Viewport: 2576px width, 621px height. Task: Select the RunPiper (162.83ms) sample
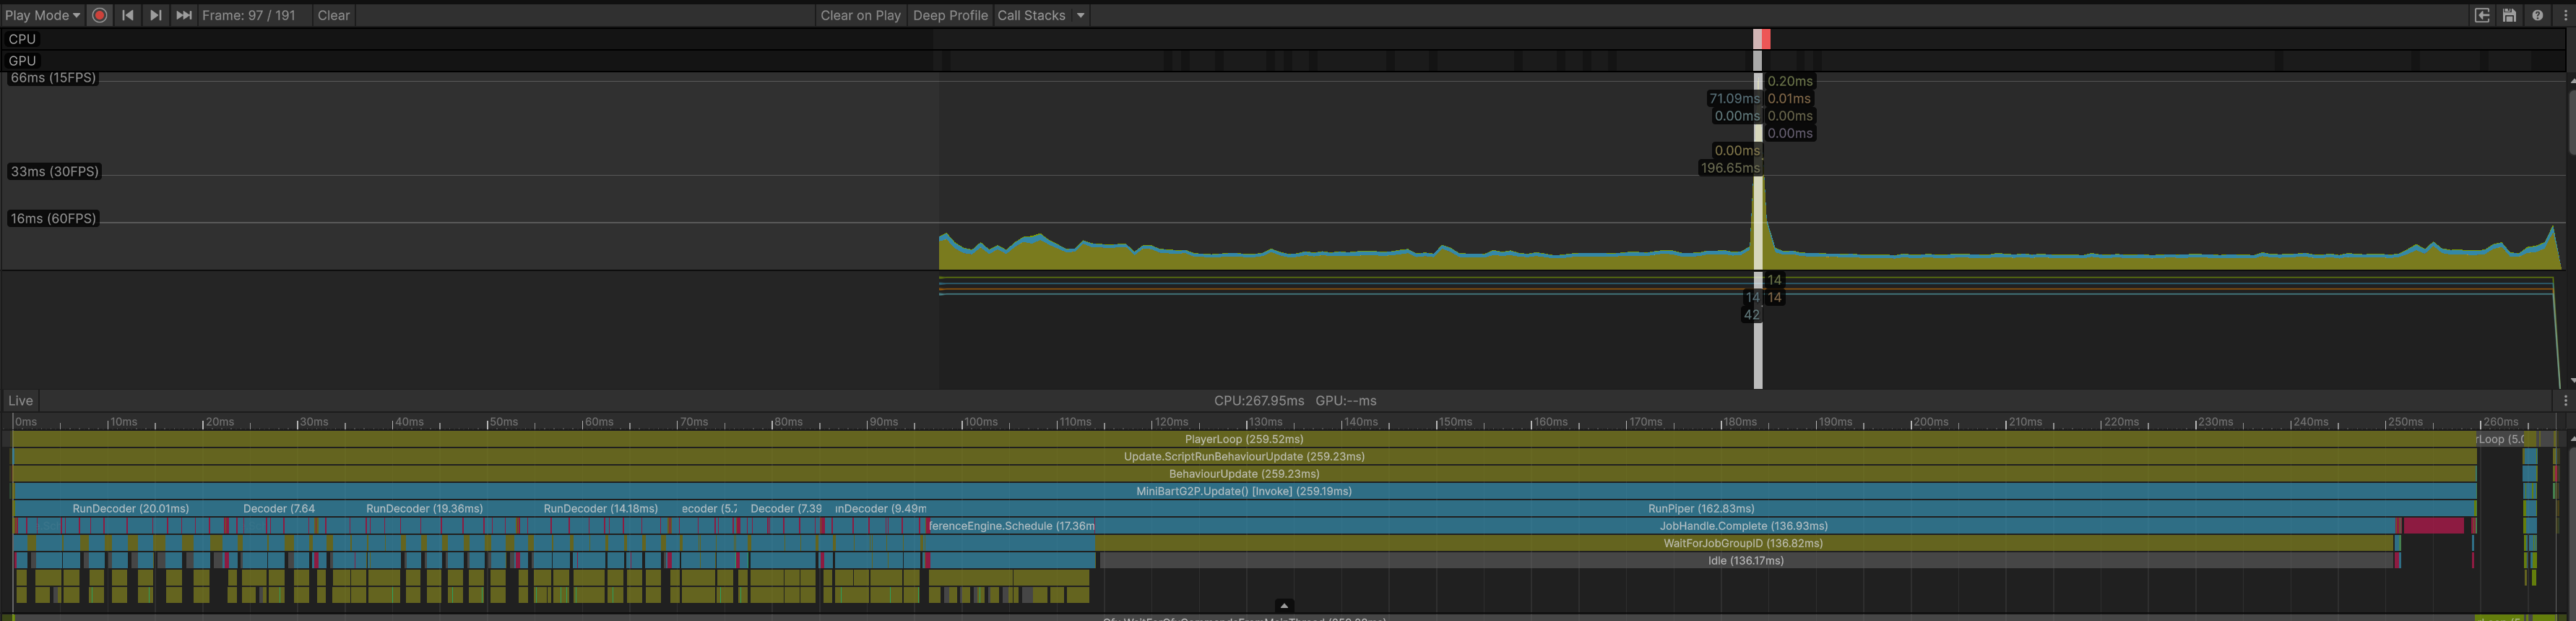click(x=1701, y=509)
